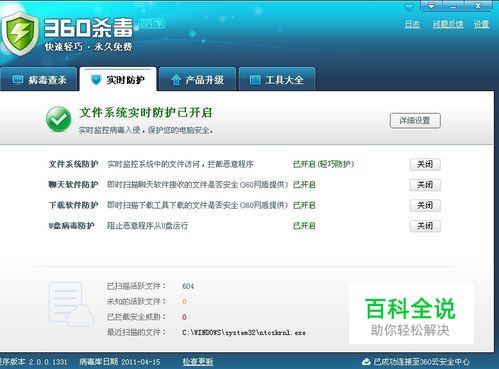The image size is (499, 369).
Task: Turn off U盘病毒防护 with its 关闭 button
Action: (425, 226)
